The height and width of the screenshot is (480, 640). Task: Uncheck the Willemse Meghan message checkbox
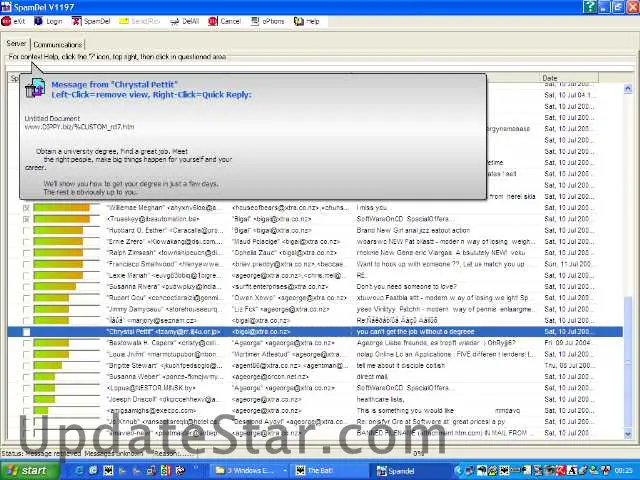27,208
